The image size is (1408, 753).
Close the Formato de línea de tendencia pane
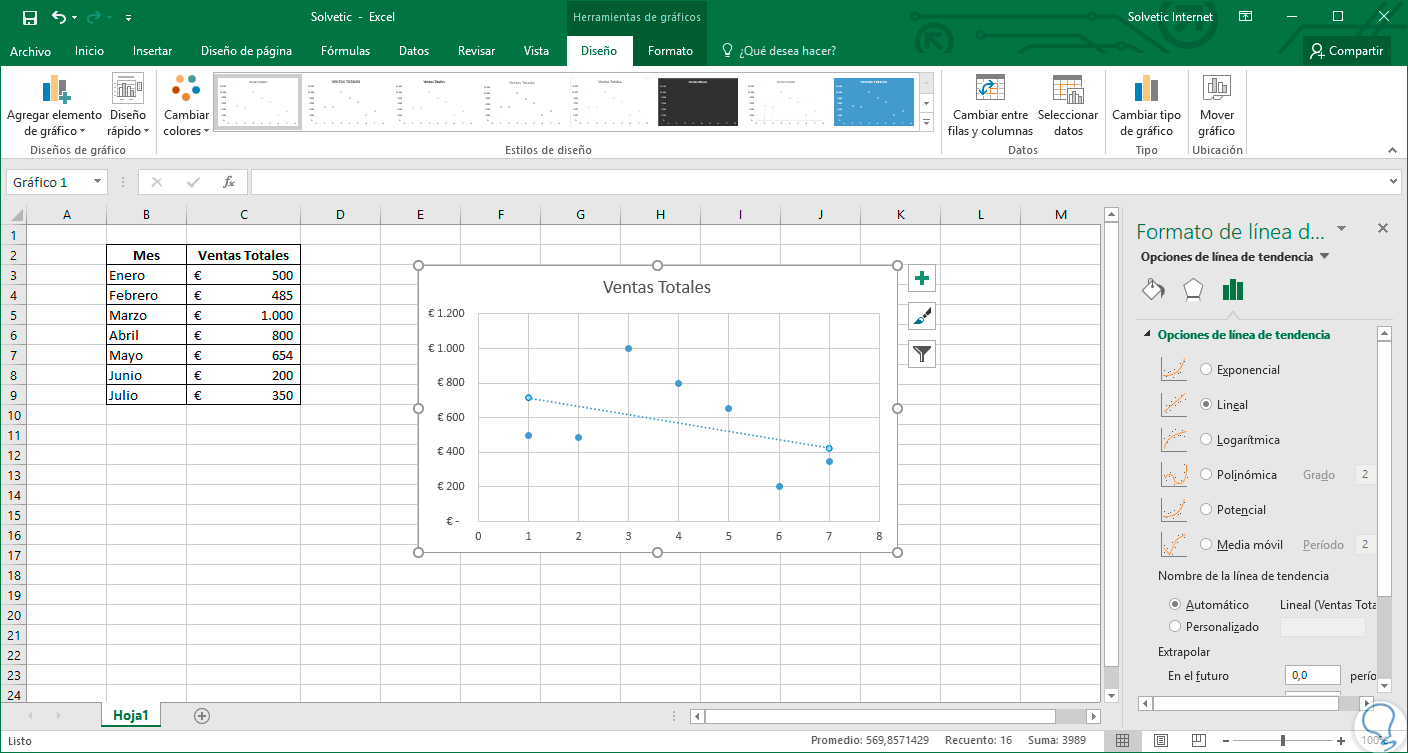1383,228
